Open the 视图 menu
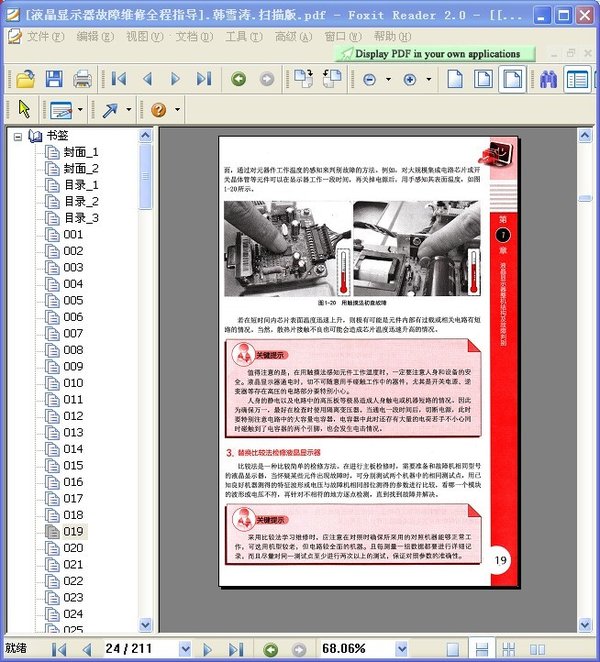This screenshot has width=600, height=662. [x=144, y=37]
